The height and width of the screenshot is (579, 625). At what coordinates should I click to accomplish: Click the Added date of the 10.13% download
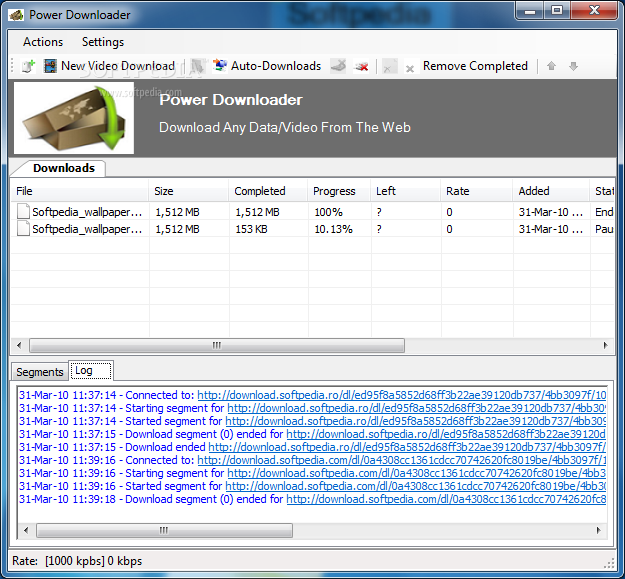550,229
